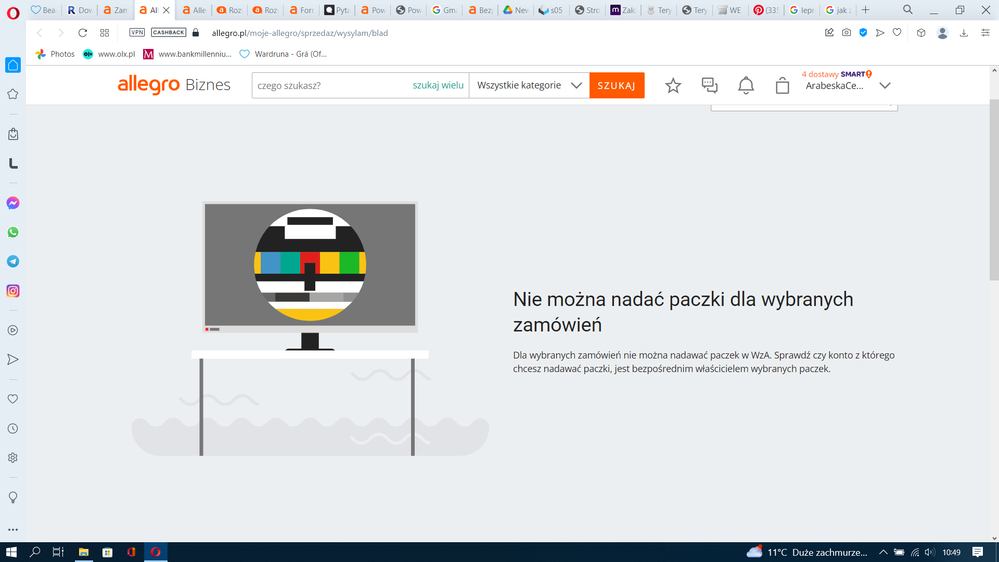This screenshot has width=999, height=562.
Task: Open Easy Setup sliders icon
Action: click(986, 32)
